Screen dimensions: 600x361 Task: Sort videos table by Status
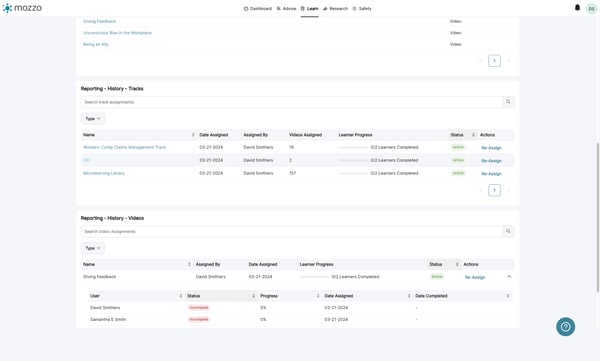pyautogui.click(x=457, y=264)
